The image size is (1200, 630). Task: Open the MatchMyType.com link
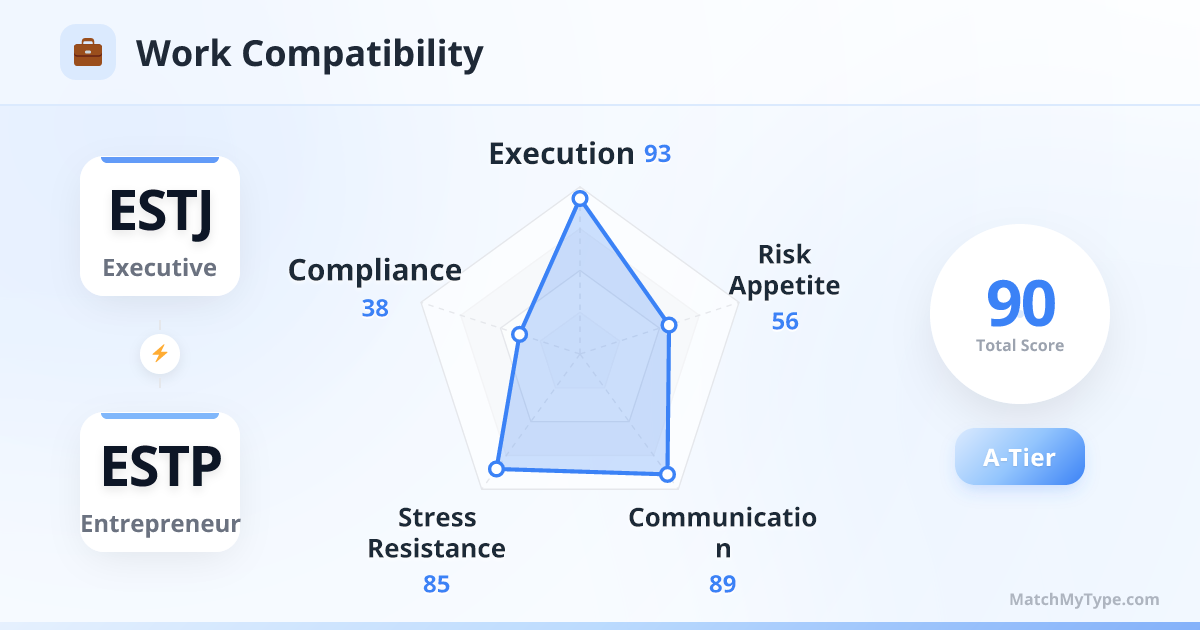point(1084,600)
